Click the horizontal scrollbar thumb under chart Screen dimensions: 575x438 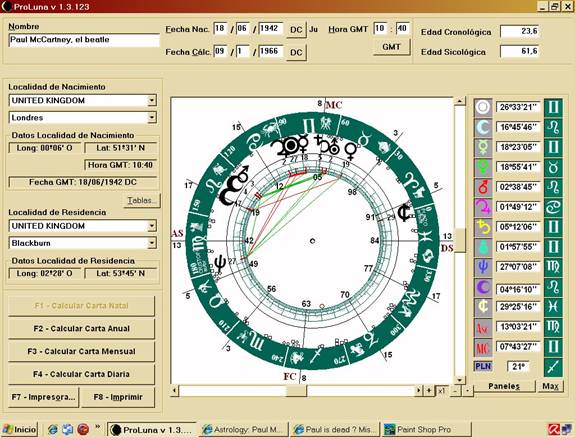click(296, 391)
